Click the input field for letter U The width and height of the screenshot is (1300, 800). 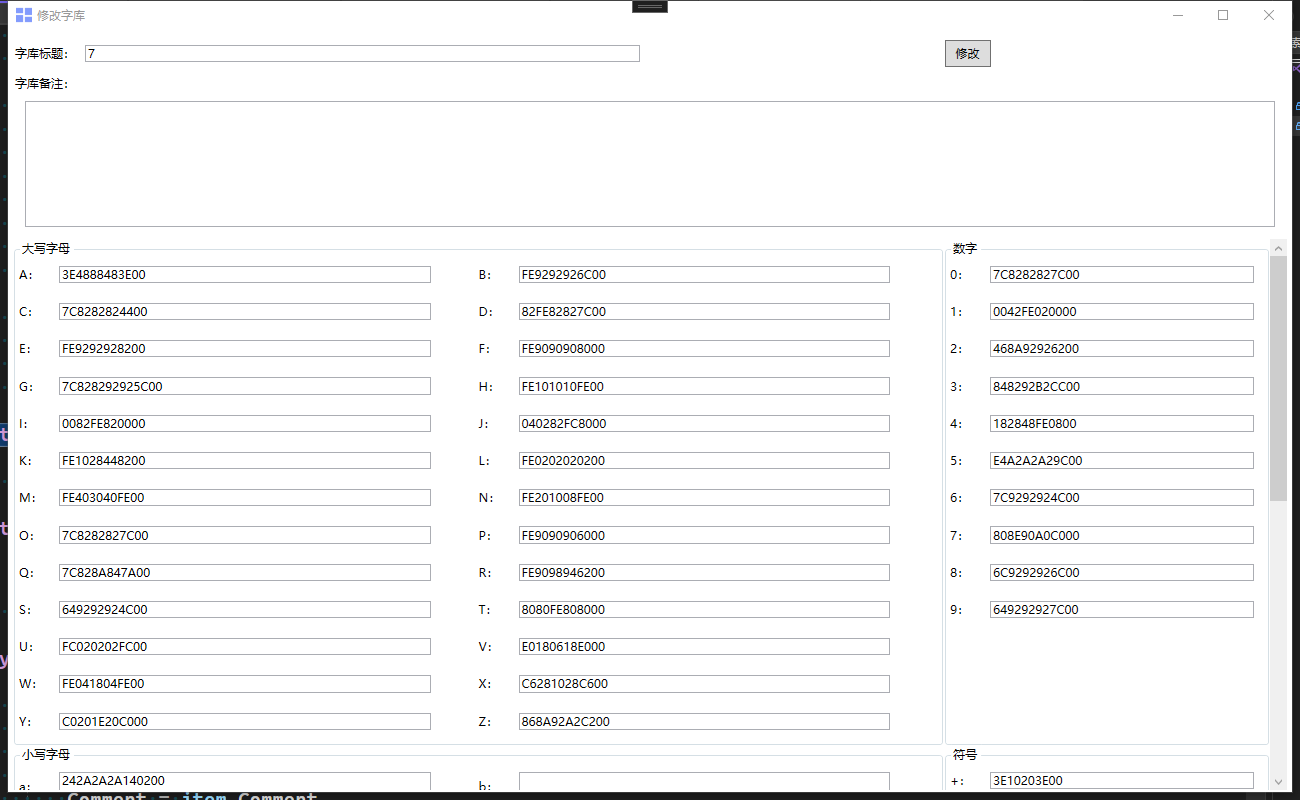[245, 646]
